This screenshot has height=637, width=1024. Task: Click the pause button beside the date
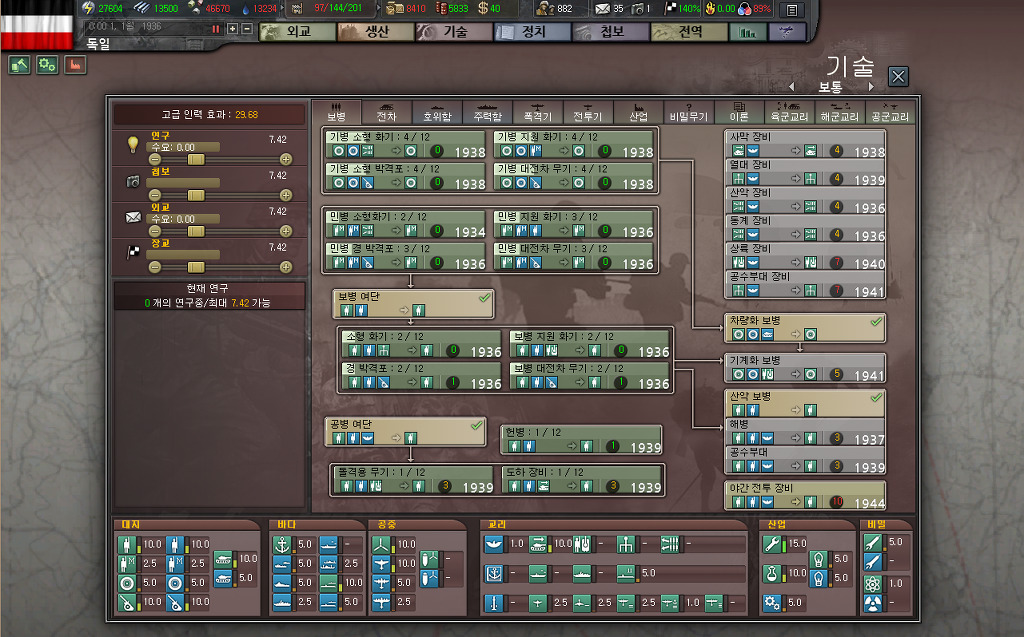215,29
